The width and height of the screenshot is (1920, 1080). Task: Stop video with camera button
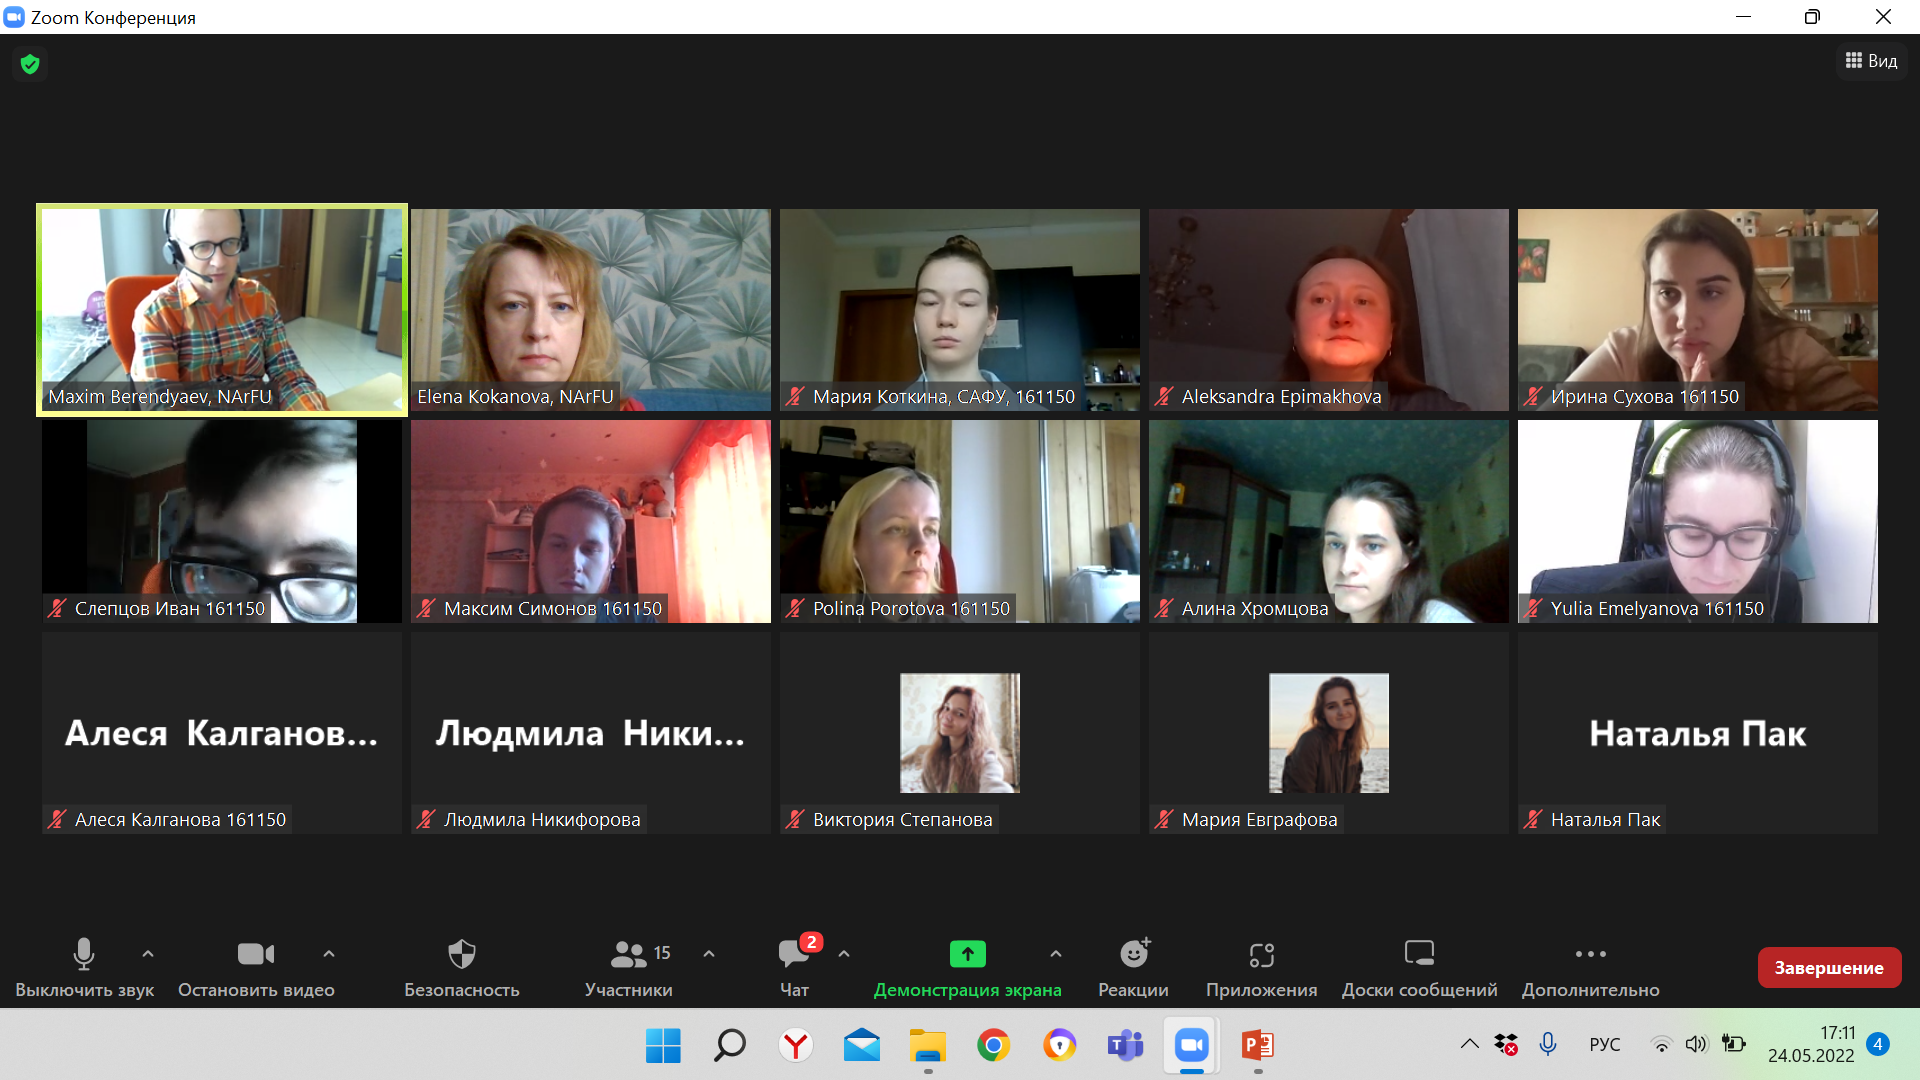pyautogui.click(x=256, y=955)
